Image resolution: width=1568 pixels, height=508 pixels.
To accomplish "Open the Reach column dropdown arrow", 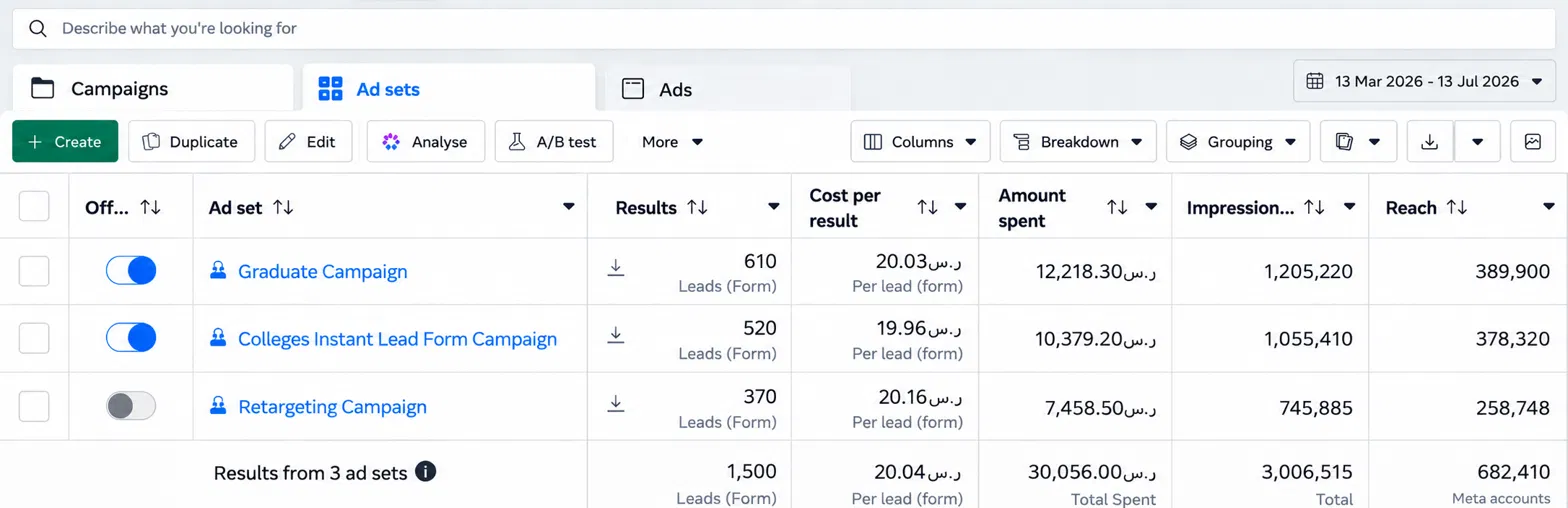I will coord(1549,207).
